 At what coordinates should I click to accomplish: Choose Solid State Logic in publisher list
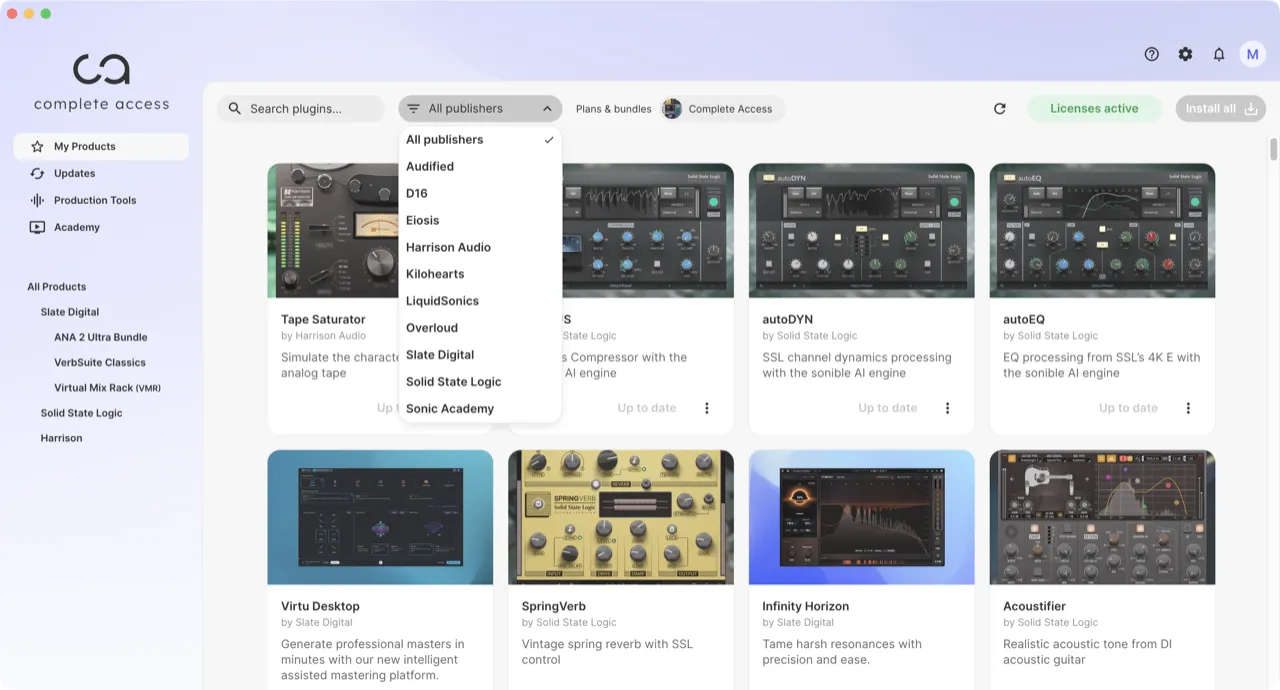click(x=453, y=382)
